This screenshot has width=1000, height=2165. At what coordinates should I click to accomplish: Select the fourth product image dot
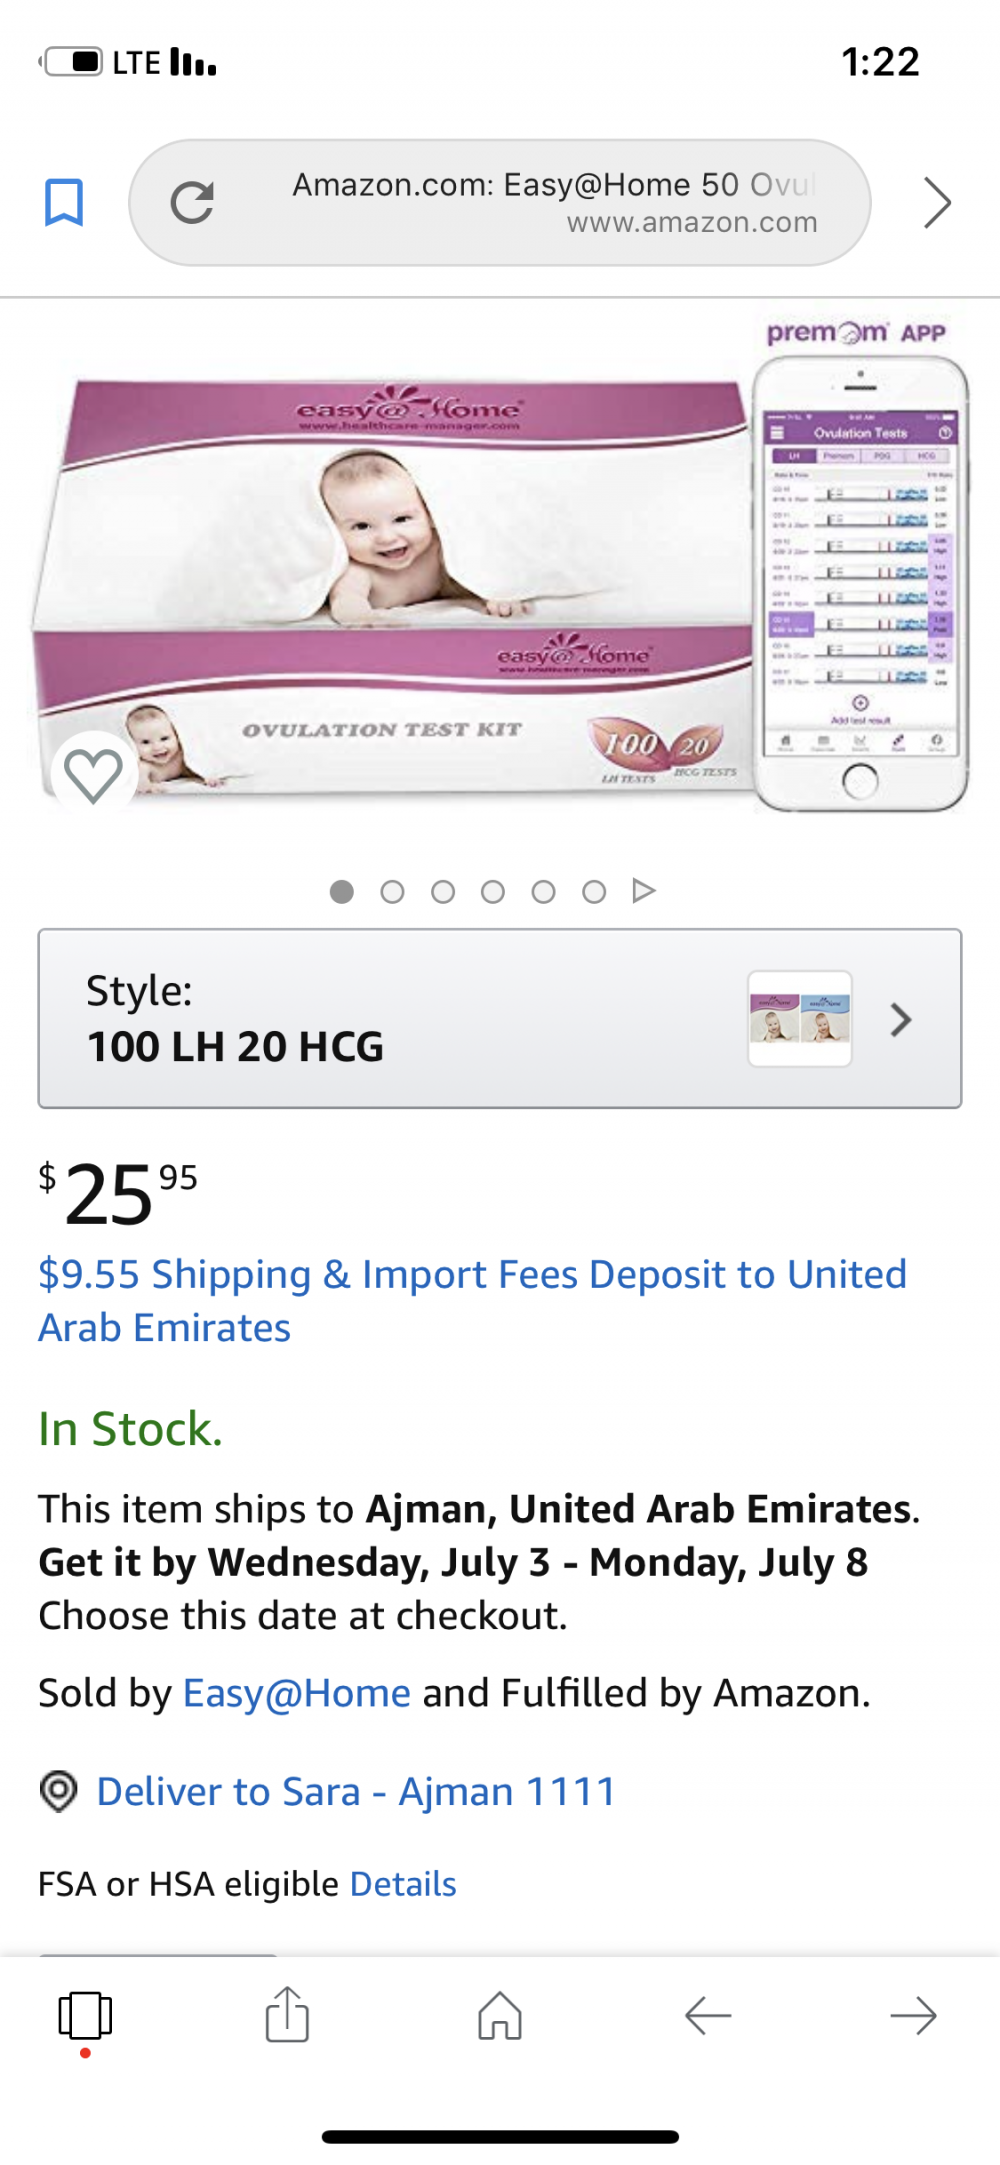[493, 891]
